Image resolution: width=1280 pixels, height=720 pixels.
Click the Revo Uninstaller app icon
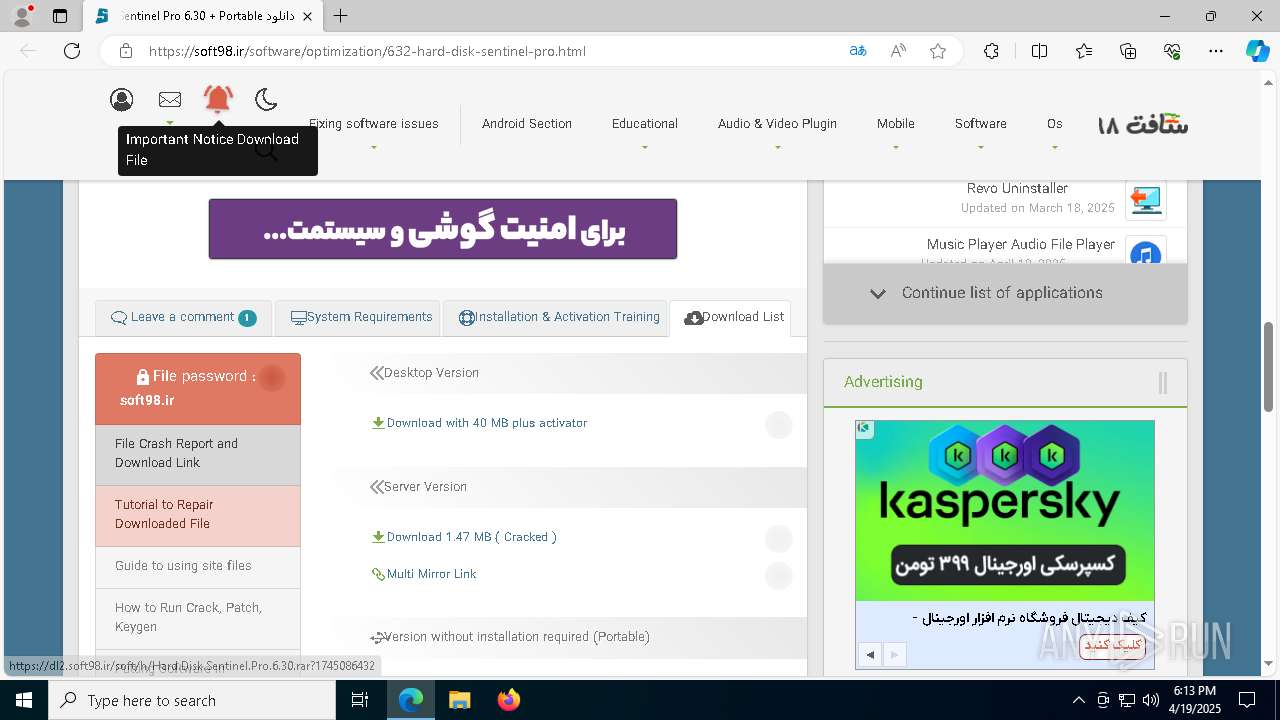pyautogui.click(x=1145, y=199)
